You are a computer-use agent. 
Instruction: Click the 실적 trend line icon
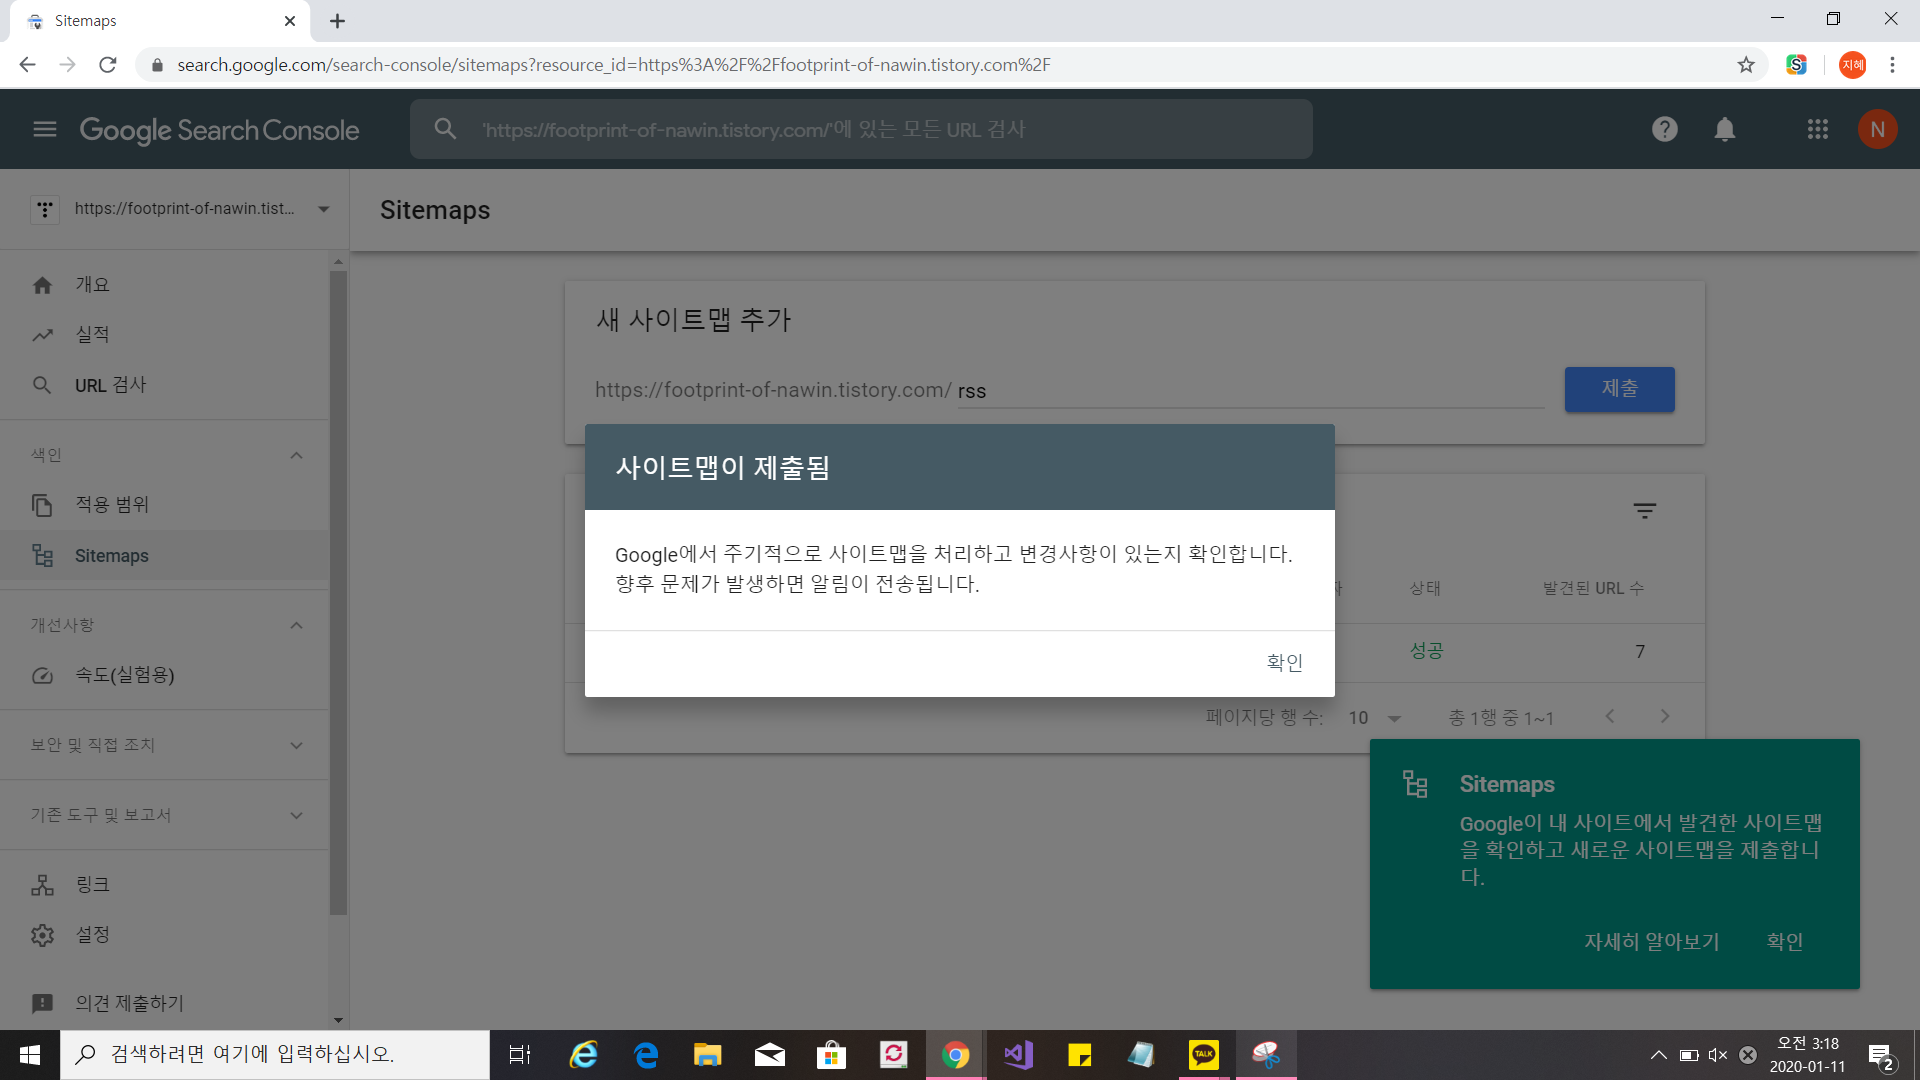pyautogui.click(x=42, y=335)
